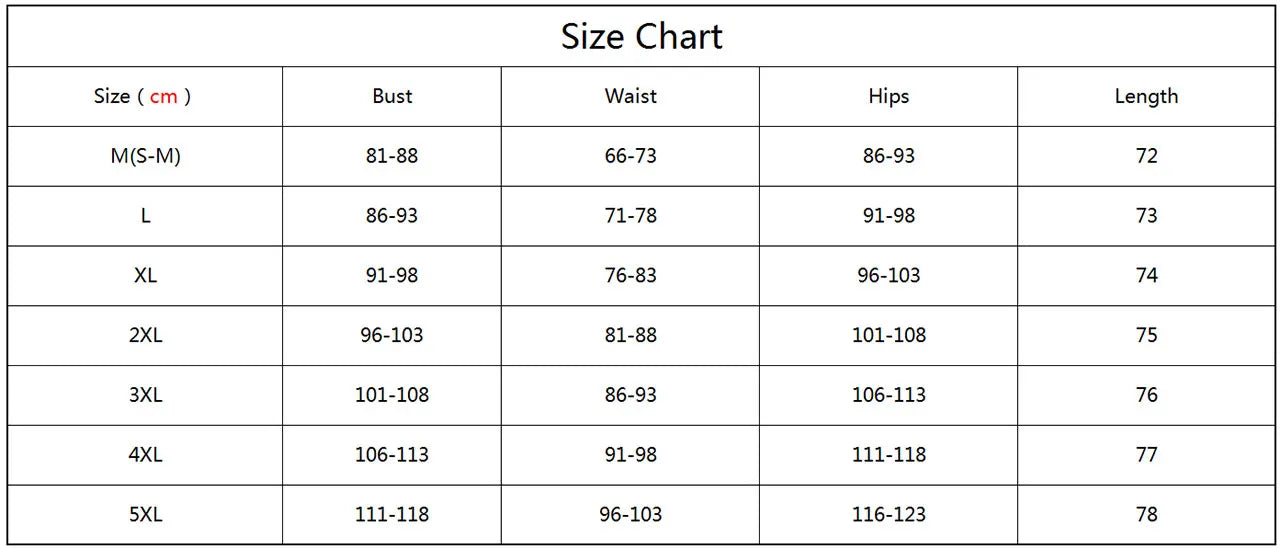
Task: Select the Waist column header
Action: coord(630,96)
